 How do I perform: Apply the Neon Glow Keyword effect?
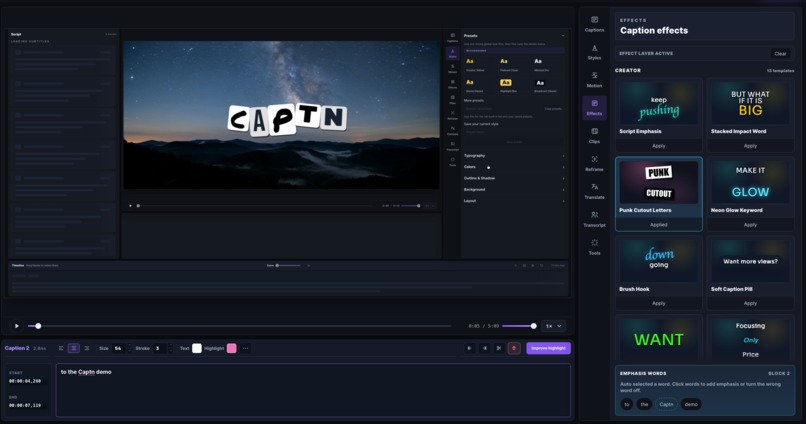pos(750,225)
